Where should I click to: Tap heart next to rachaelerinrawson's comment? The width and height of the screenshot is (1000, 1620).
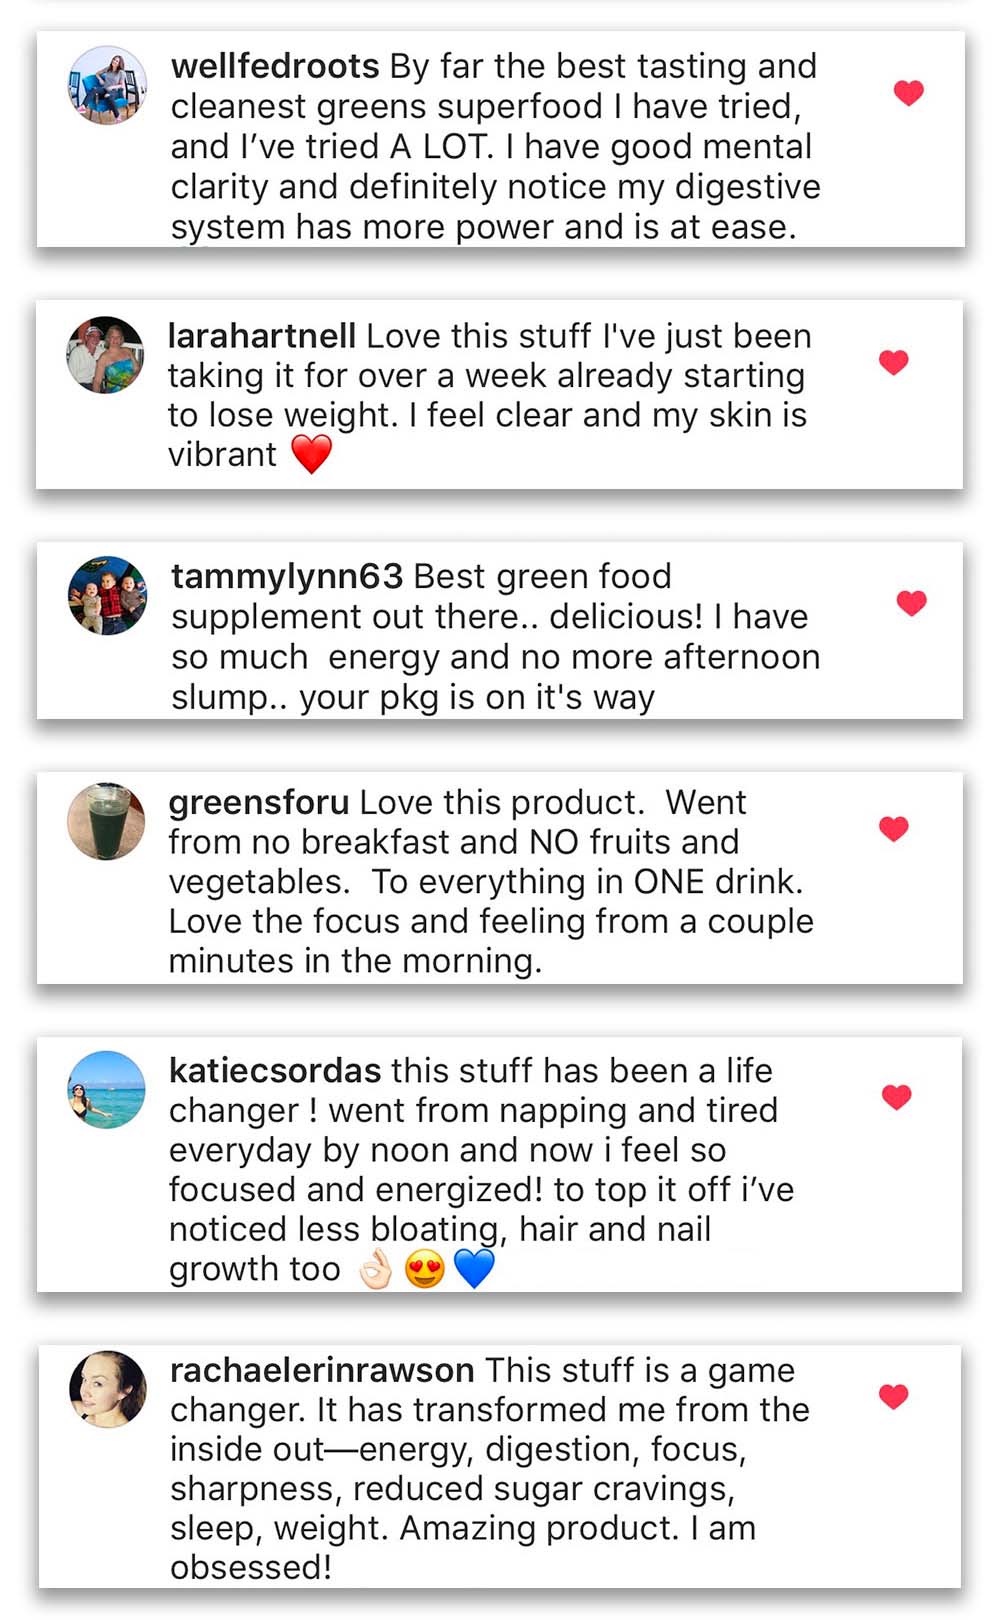click(x=893, y=1396)
